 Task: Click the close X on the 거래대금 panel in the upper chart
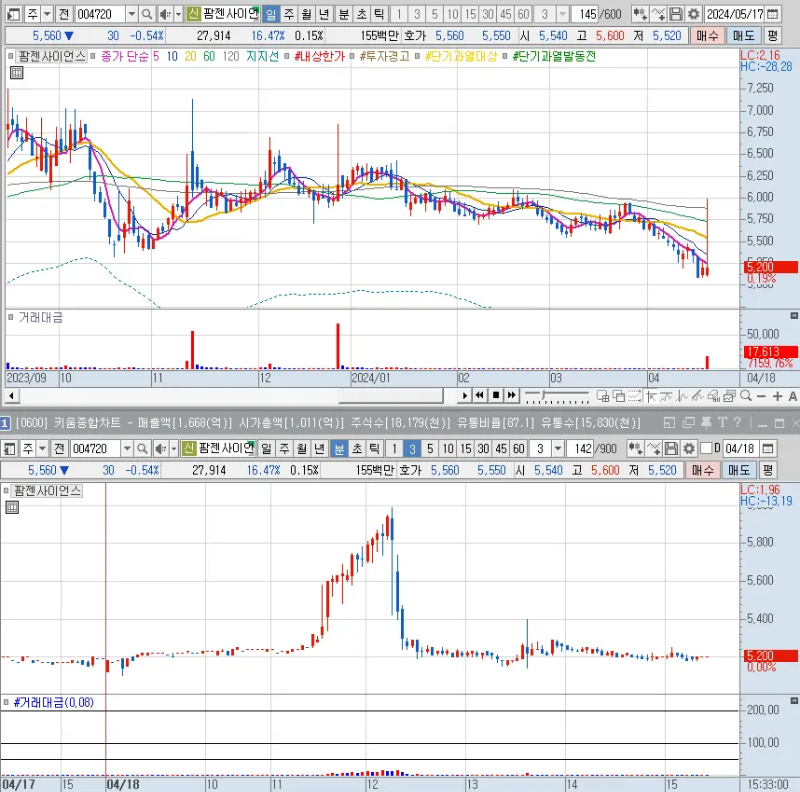(794, 316)
